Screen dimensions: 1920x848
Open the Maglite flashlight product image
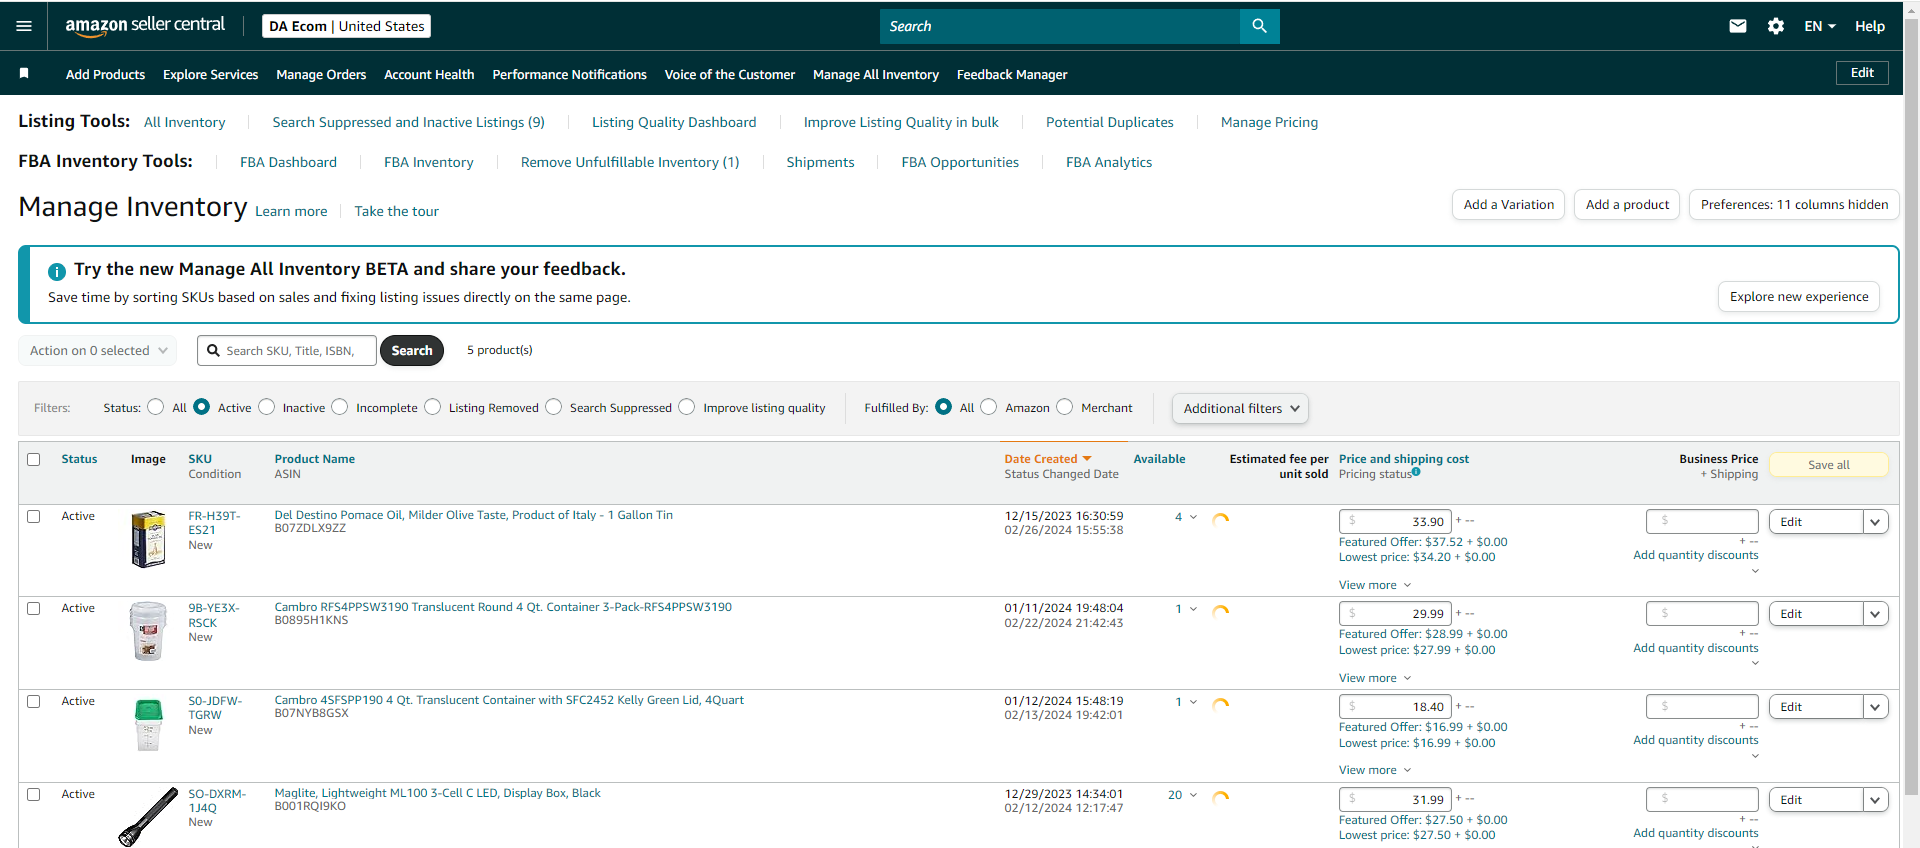148,817
